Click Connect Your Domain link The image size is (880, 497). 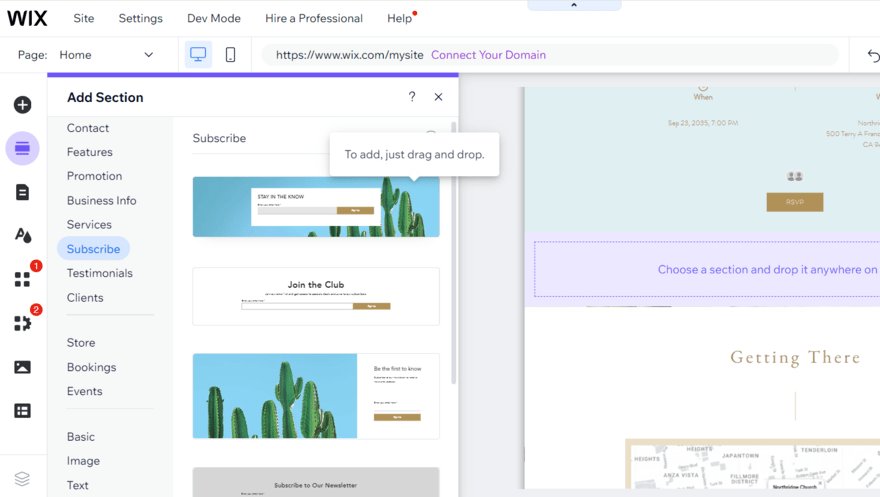[x=488, y=55]
